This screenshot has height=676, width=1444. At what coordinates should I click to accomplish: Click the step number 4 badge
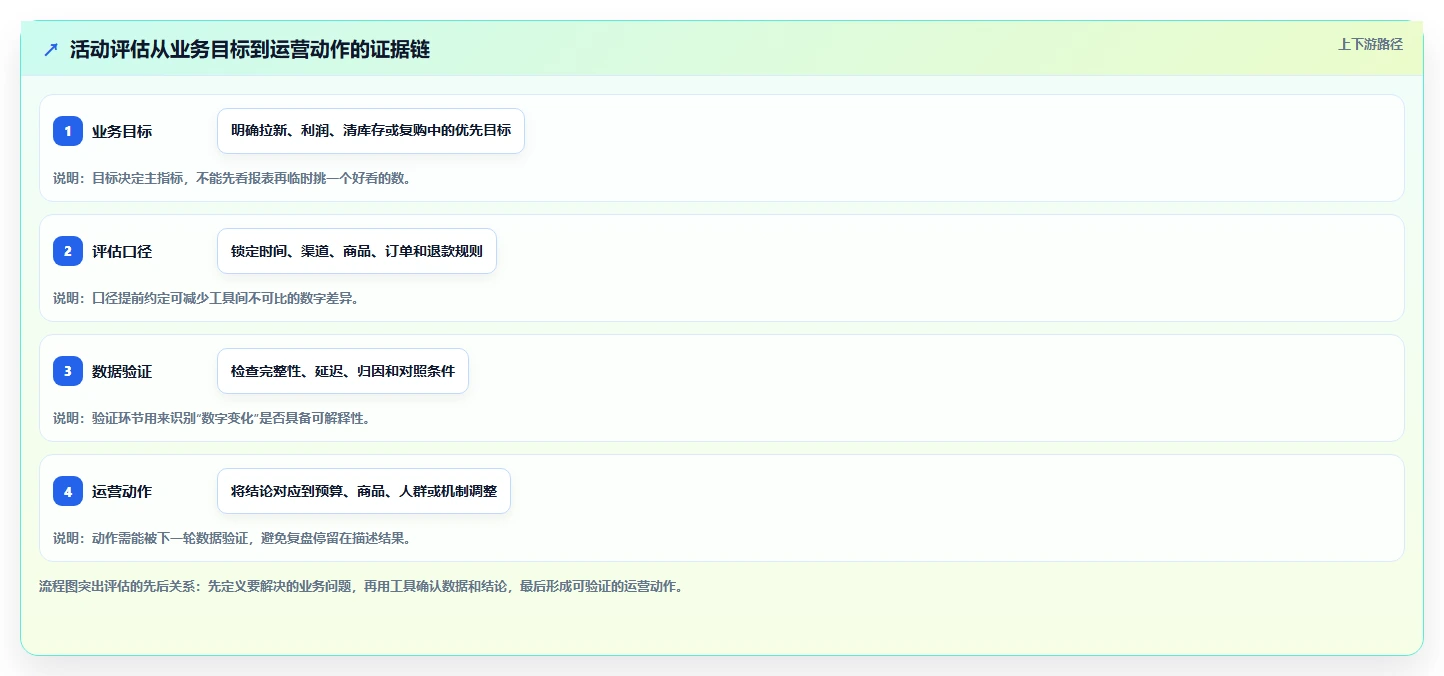(68, 491)
